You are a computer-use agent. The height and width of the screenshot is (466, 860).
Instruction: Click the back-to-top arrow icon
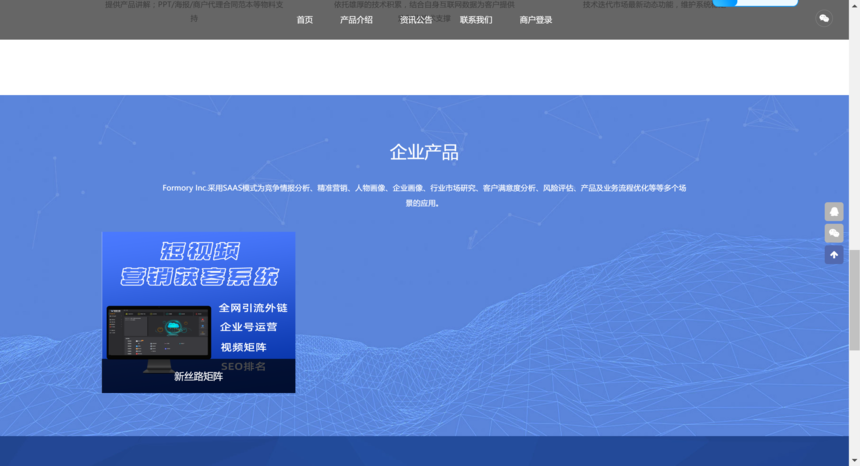click(833, 255)
